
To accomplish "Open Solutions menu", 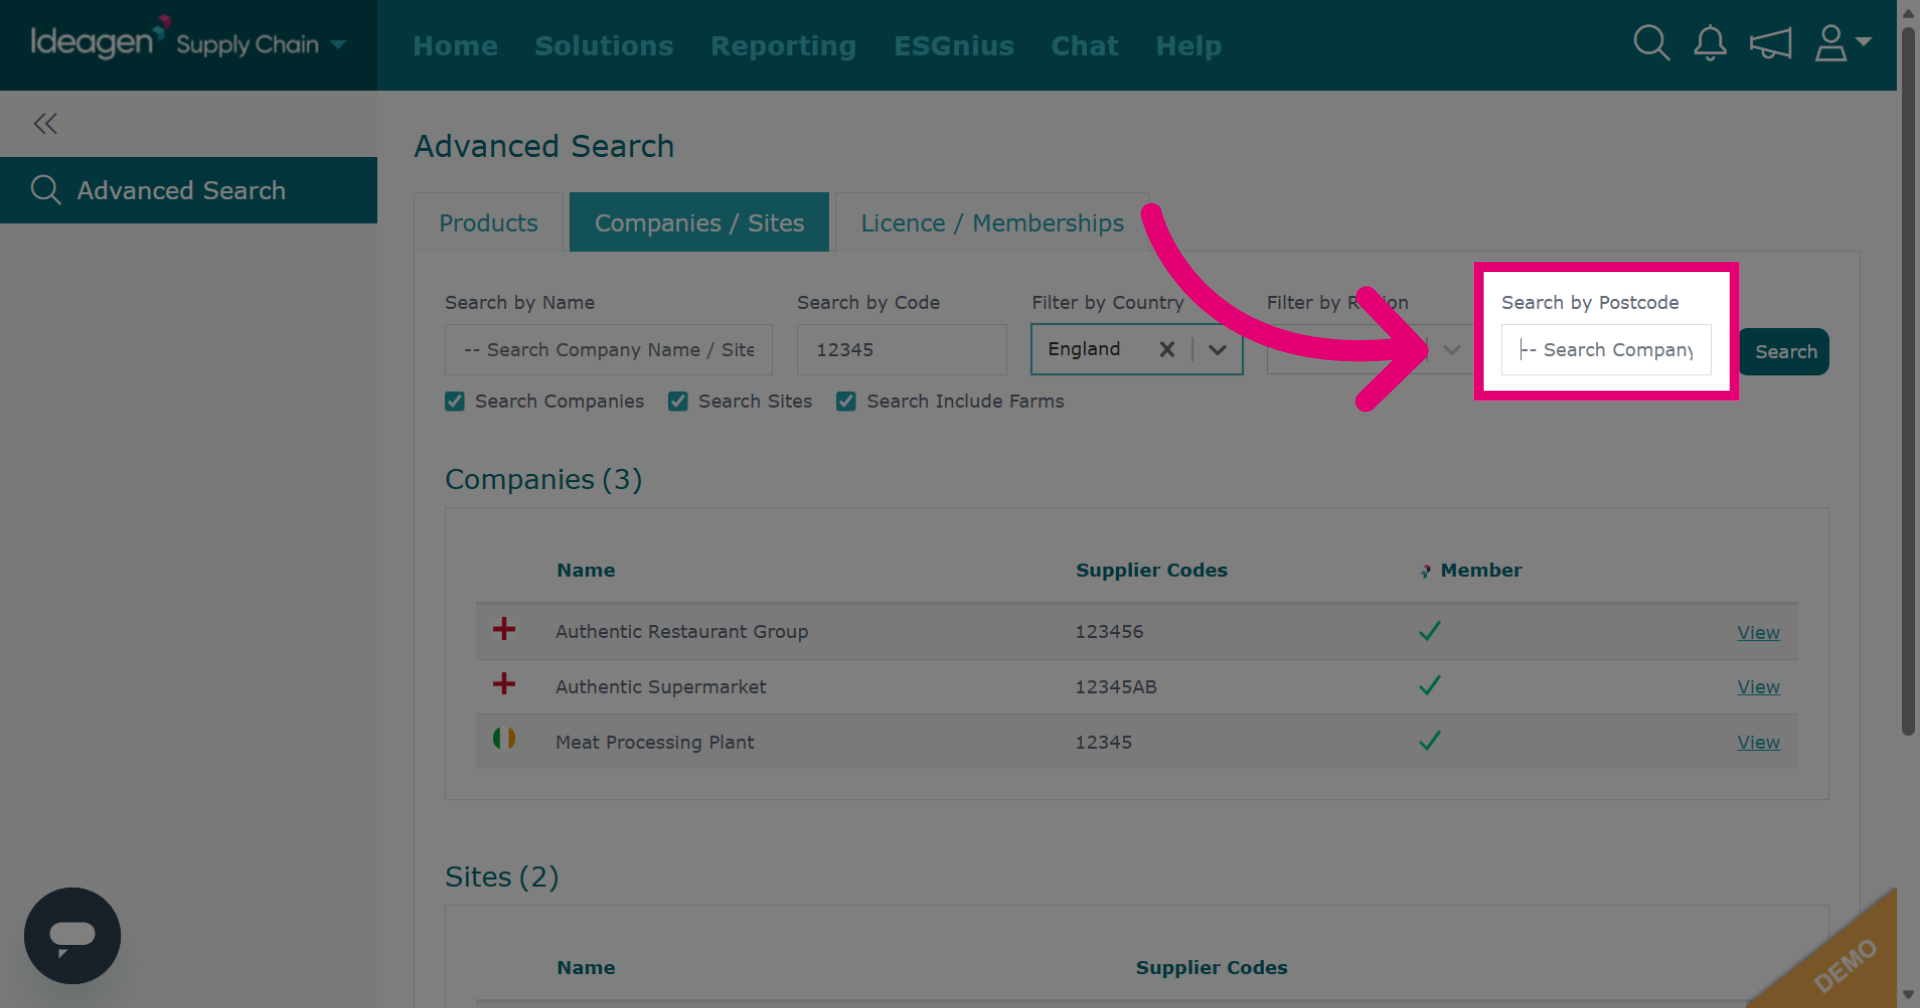I will point(604,46).
